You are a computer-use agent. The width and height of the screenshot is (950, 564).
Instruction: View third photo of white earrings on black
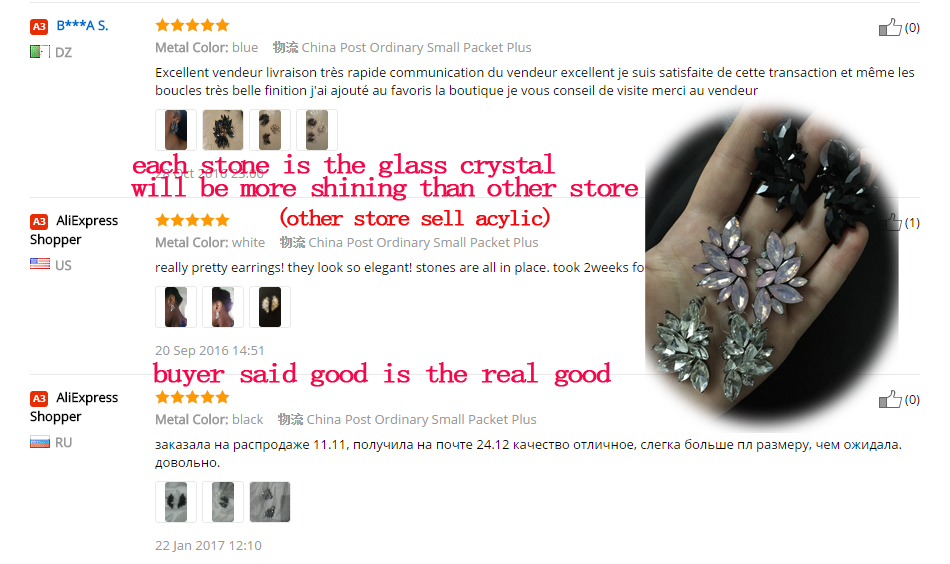270,307
